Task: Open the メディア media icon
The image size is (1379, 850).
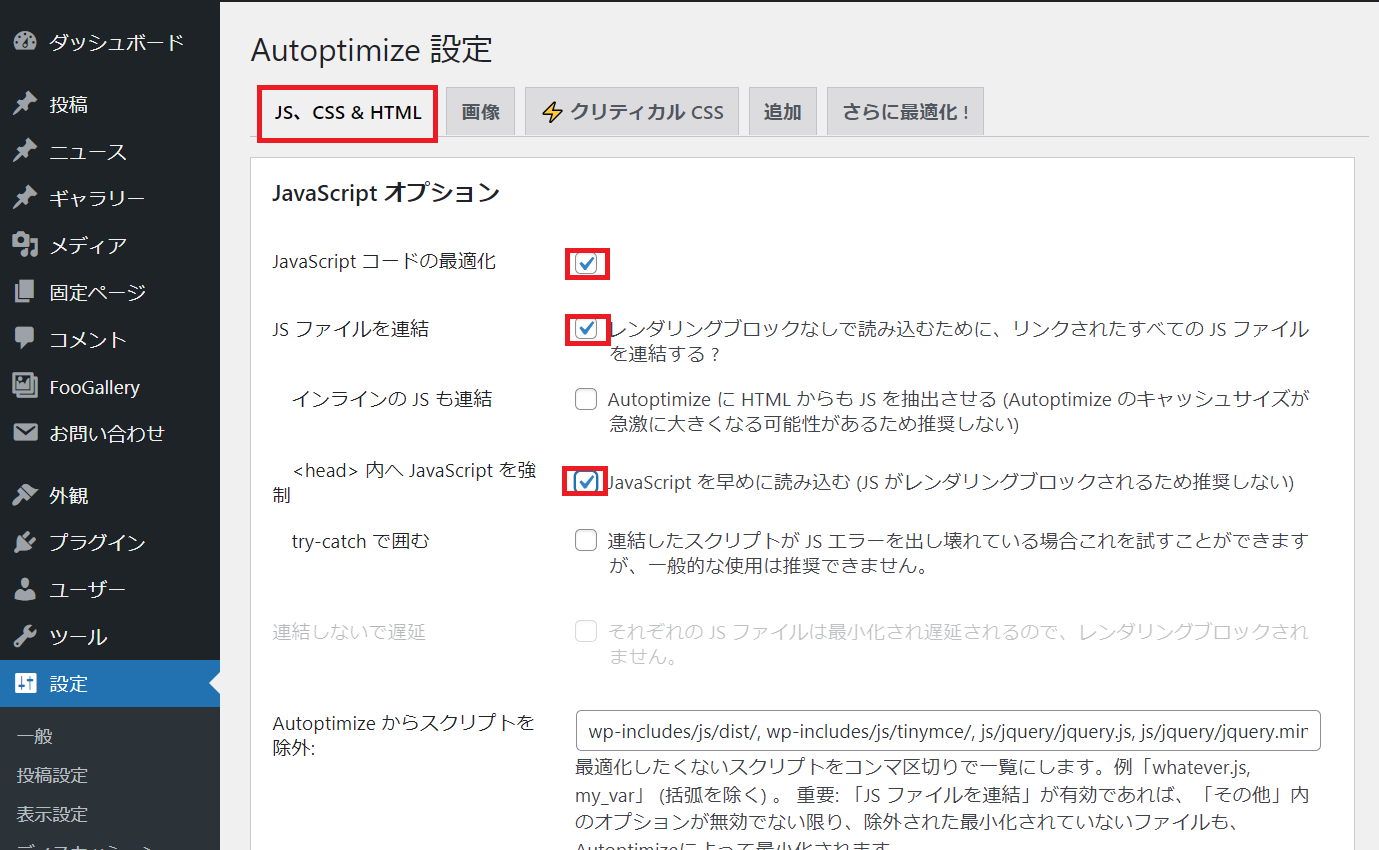Action: point(25,245)
